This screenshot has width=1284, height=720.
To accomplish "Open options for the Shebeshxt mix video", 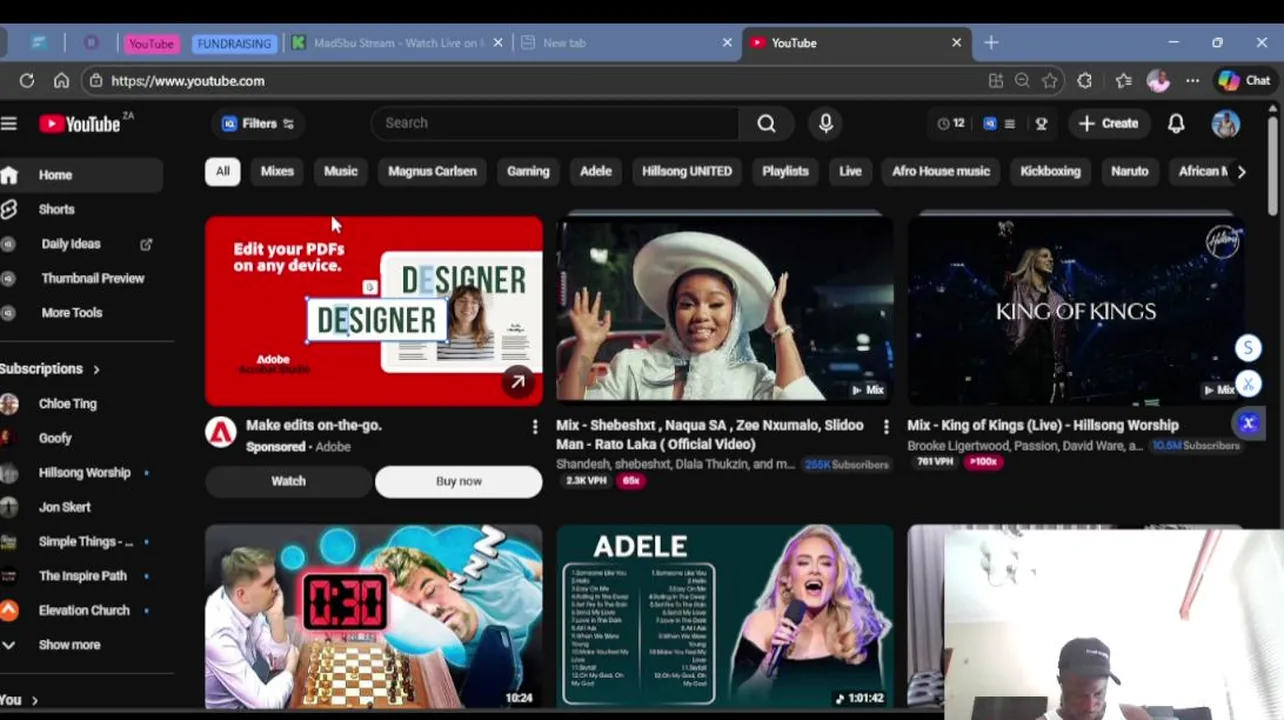I will tap(886, 427).
